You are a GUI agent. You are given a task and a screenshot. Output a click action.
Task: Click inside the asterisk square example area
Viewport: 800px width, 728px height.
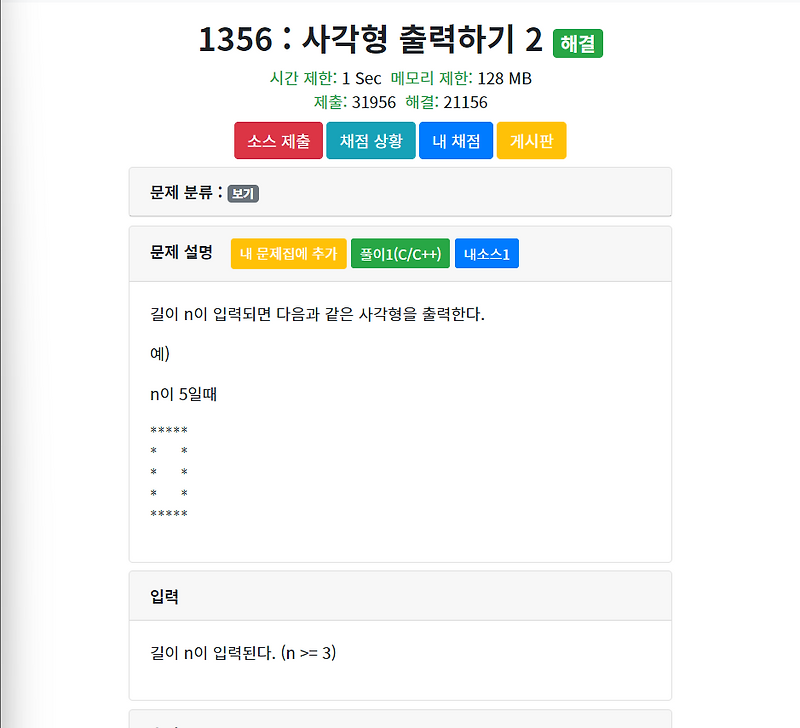click(170, 471)
